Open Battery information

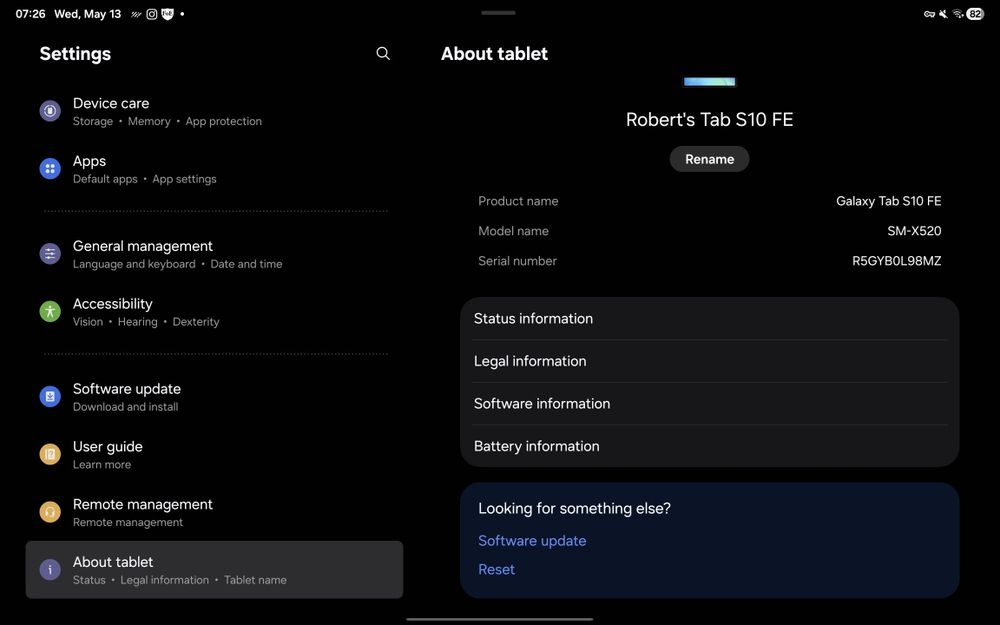pyautogui.click(x=709, y=446)
